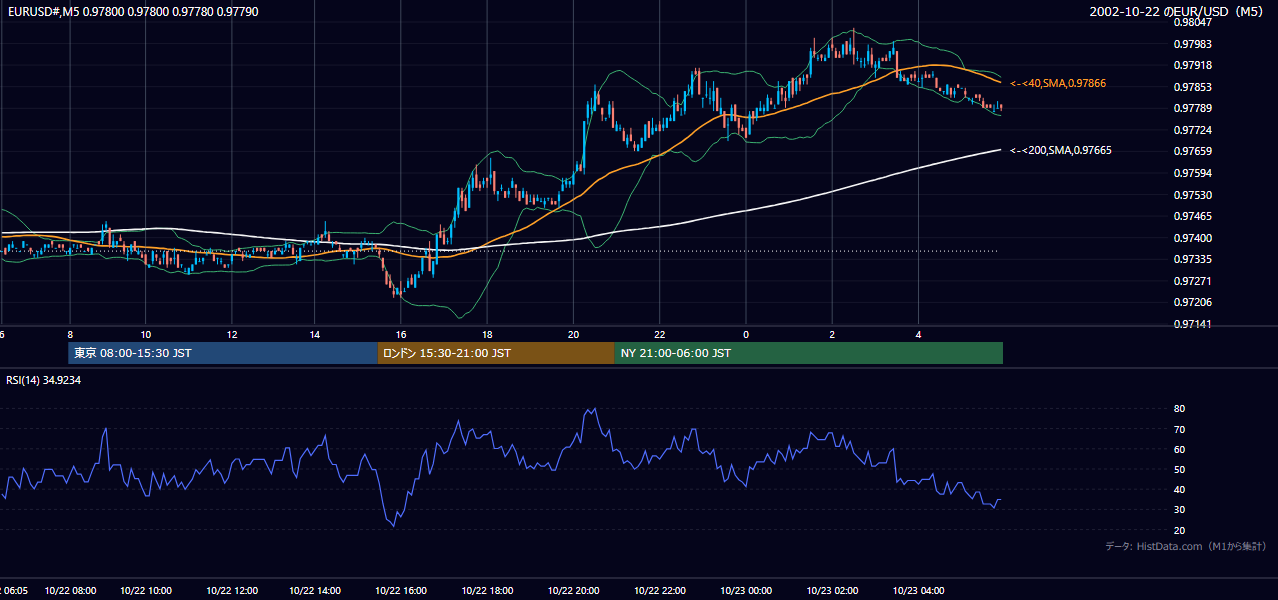Click the RSI(14) 34.9234 indicator label
The width and height of the screenshot is (1278, 600).
(x=43, y=380)
